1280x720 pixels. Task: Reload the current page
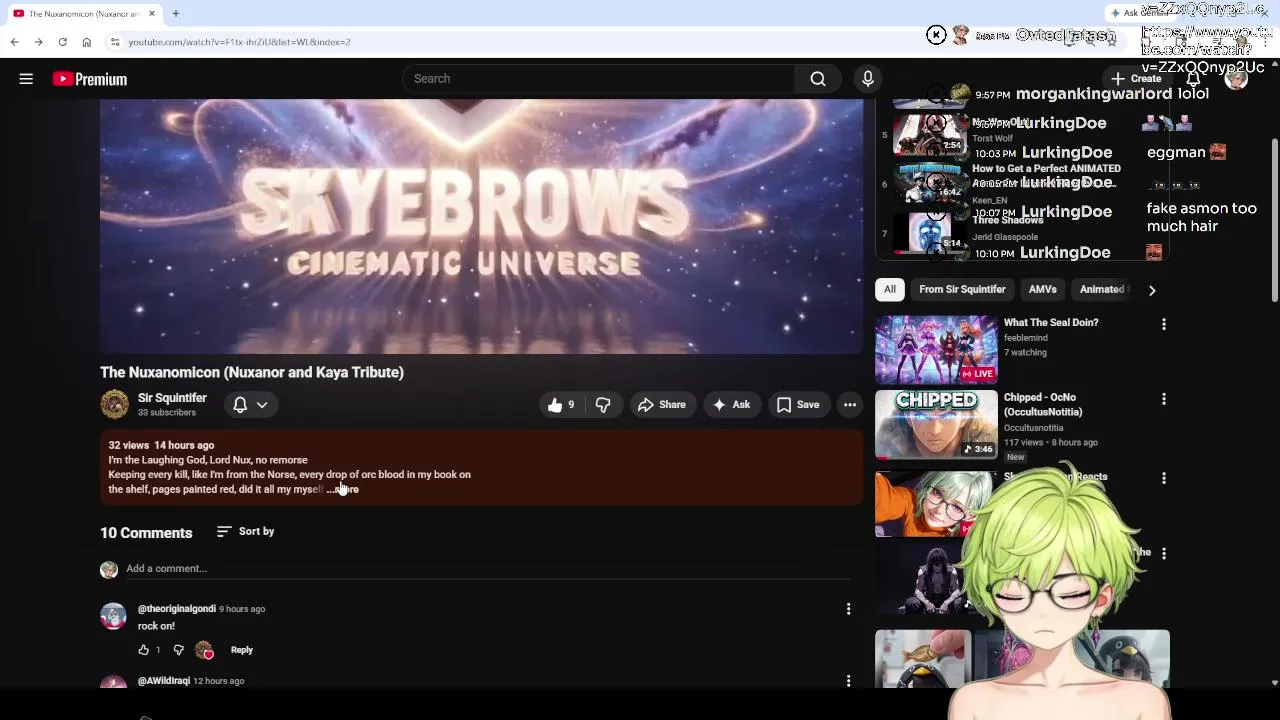(62, 42)
